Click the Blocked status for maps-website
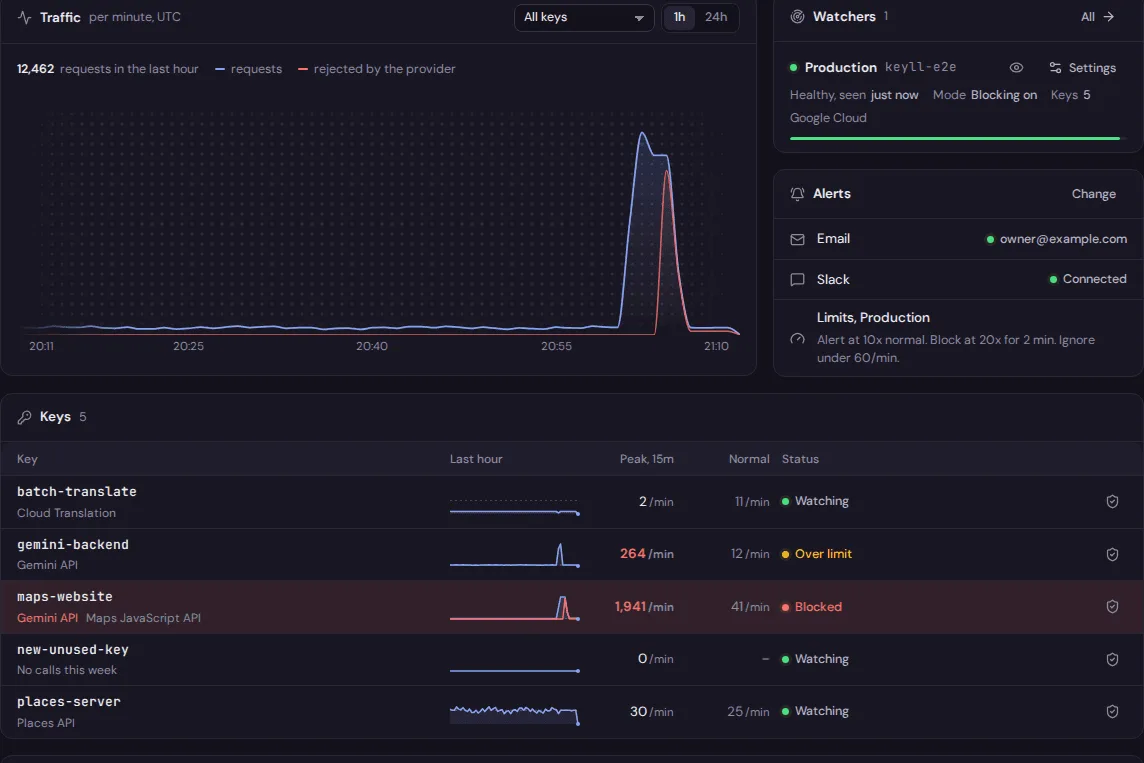Viewport: 1144px width, 763px height. tap(812, 607)
